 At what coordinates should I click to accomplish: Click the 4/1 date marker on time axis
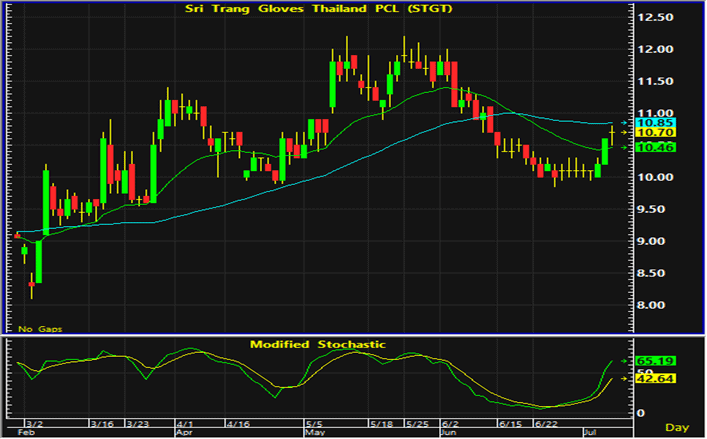coord(185,424)
